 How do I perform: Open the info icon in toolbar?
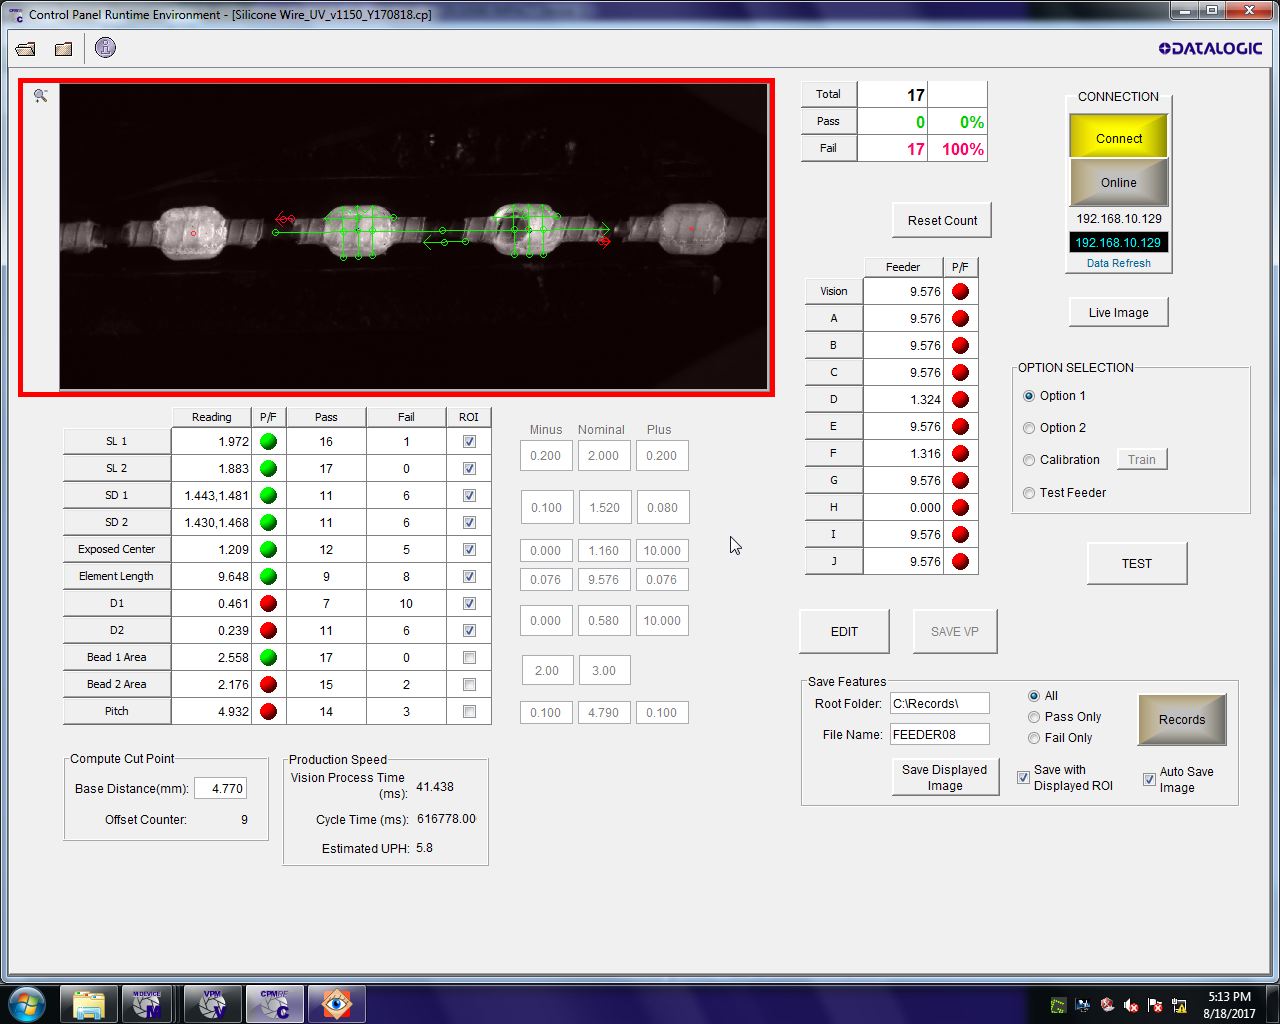tap(105, 48)
